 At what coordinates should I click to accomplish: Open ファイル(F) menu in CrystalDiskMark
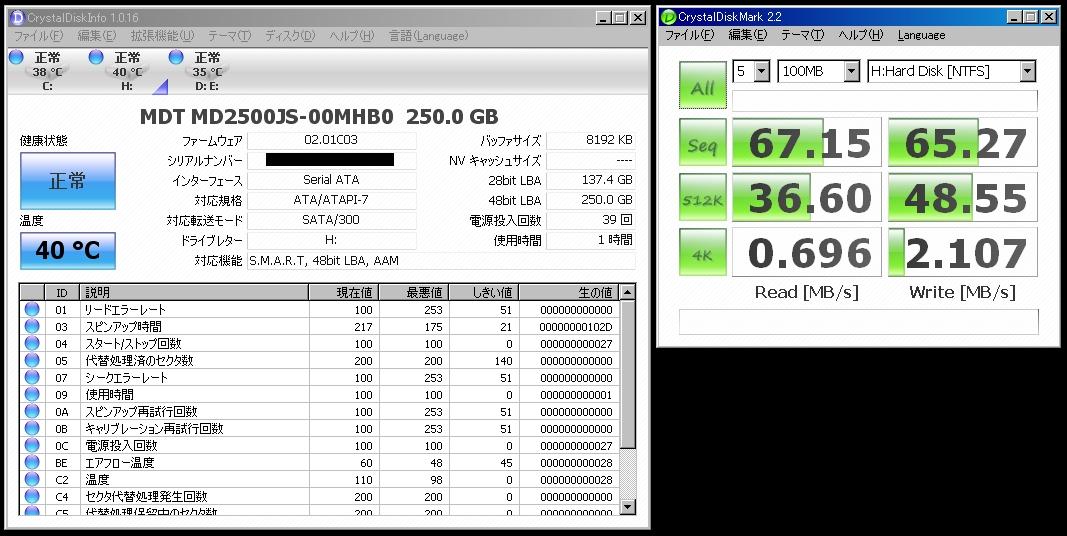pyautogui.click(x=689, y=35)
